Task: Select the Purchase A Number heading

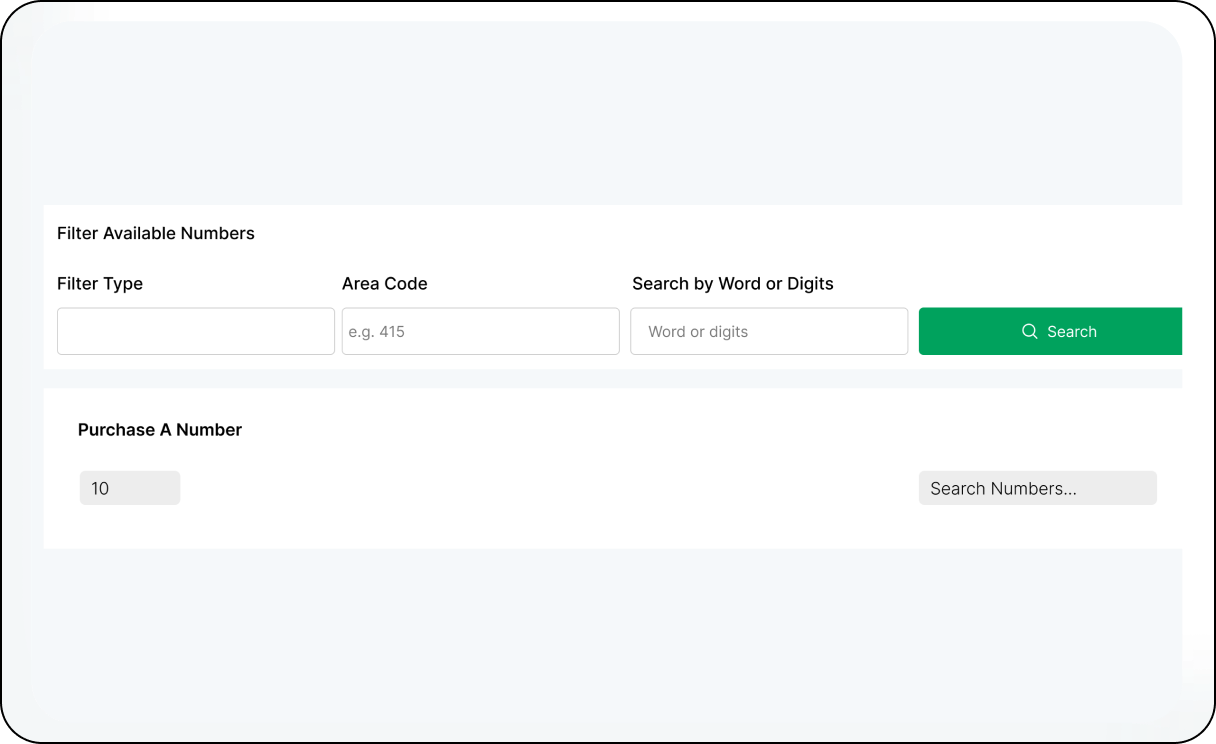Action: (160, 430)
